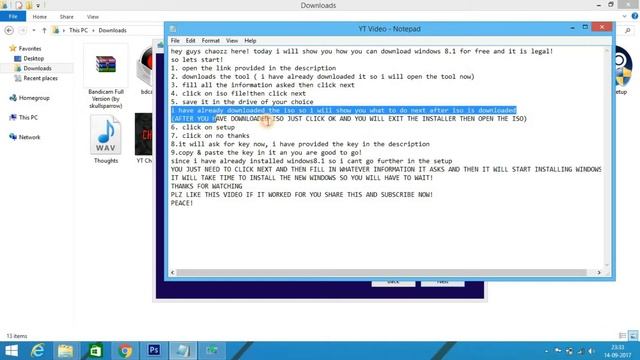Switch to large icons view in Explorer
Screen dimensions: 640x360
pos(633,336)
